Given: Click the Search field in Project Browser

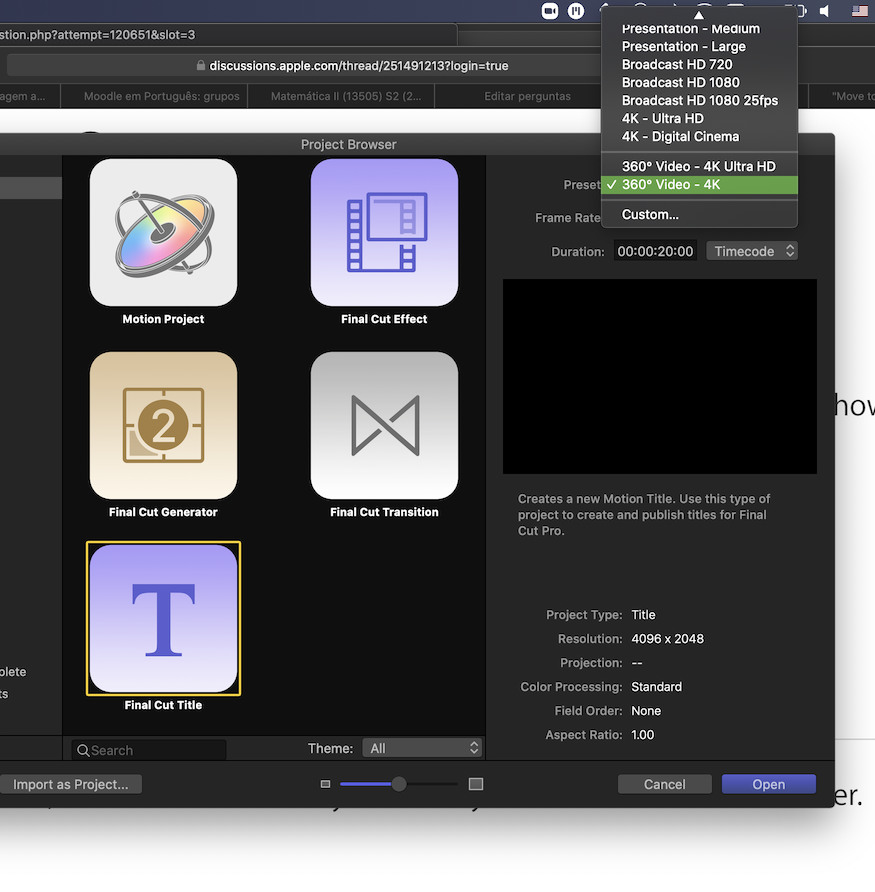Looking at the screenshot, I should pyautogui.click(x=149, y=750).
